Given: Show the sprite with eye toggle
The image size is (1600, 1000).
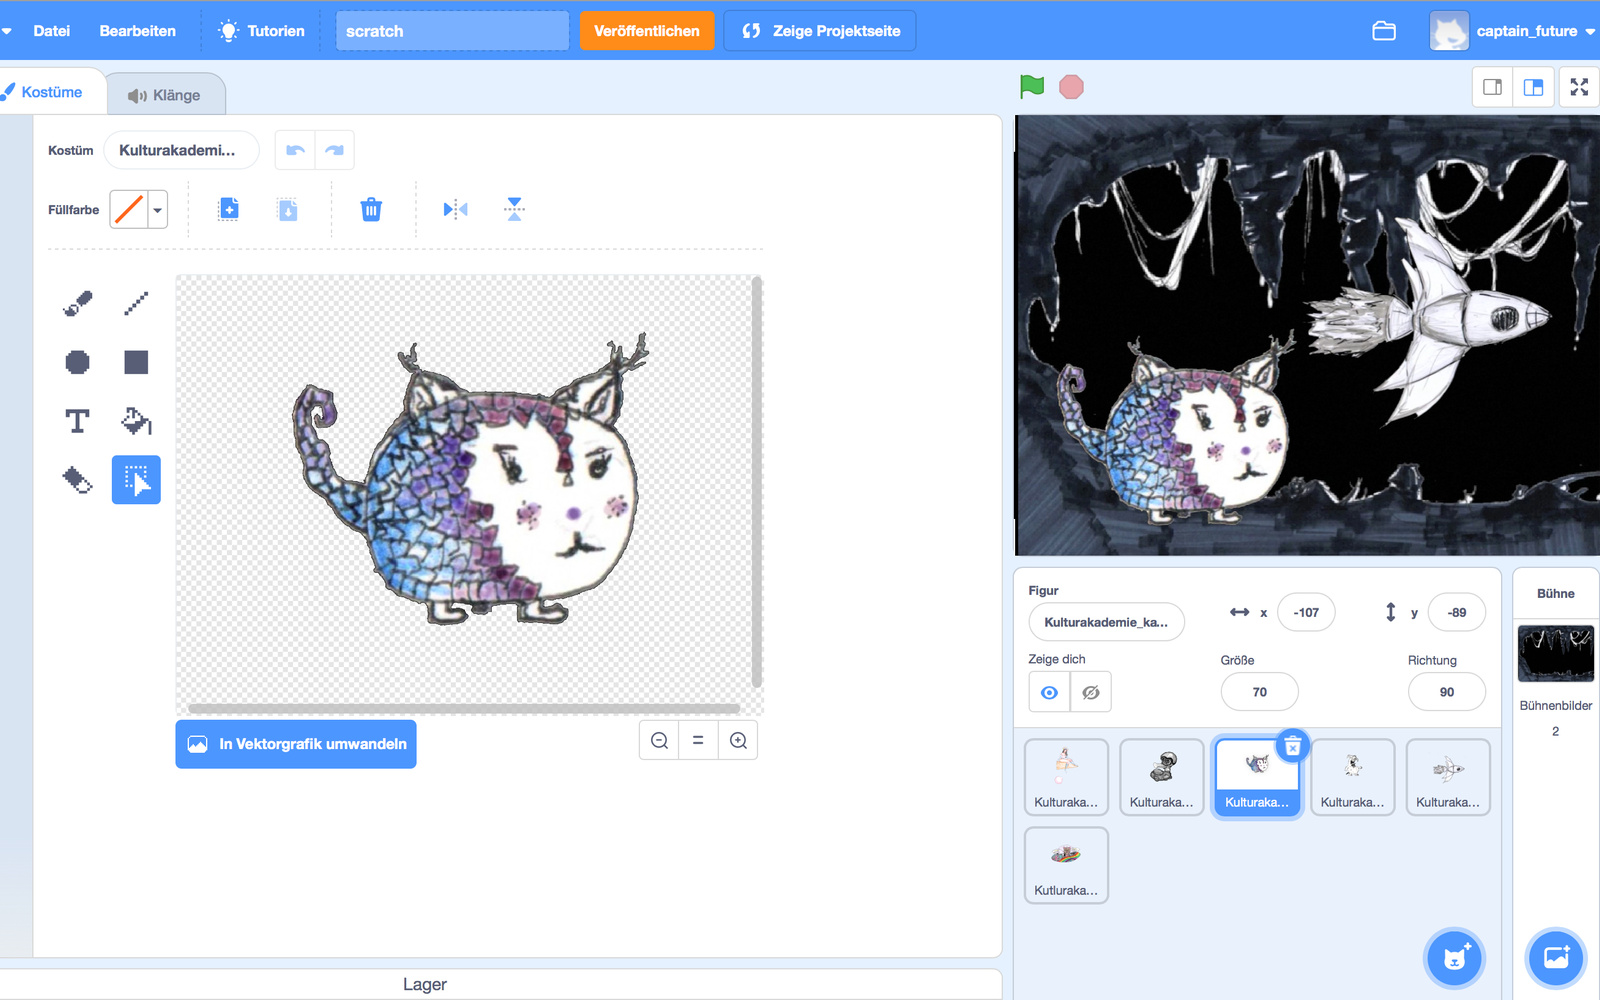Looking at the screenshot, I should coord(1049,692).
